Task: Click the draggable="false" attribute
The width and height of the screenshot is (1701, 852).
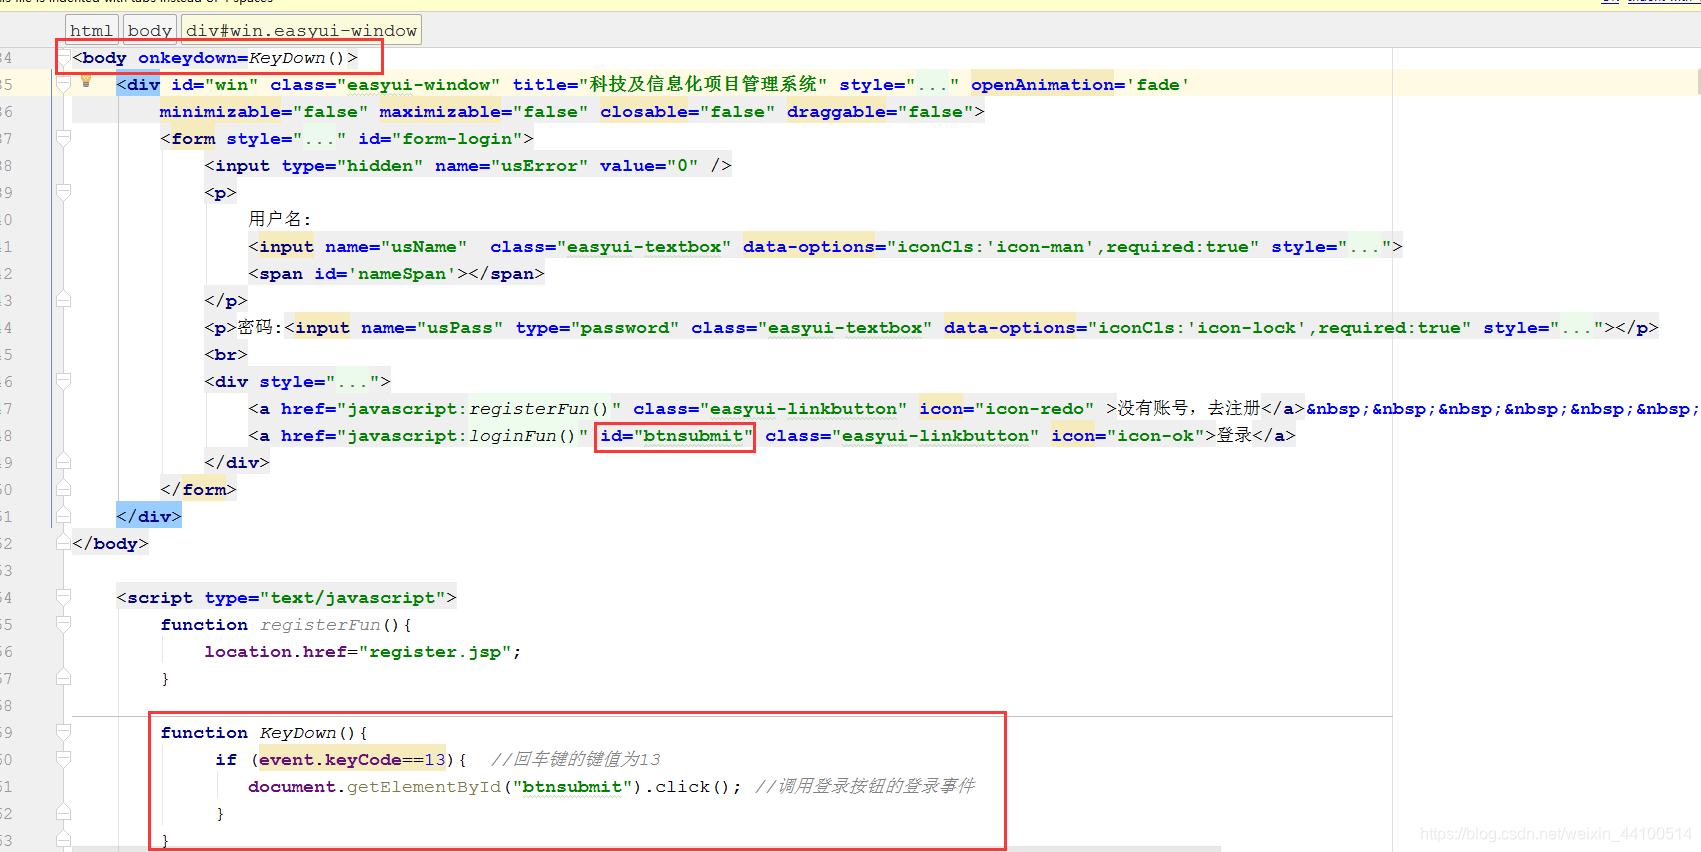Action: click(880, 112)
